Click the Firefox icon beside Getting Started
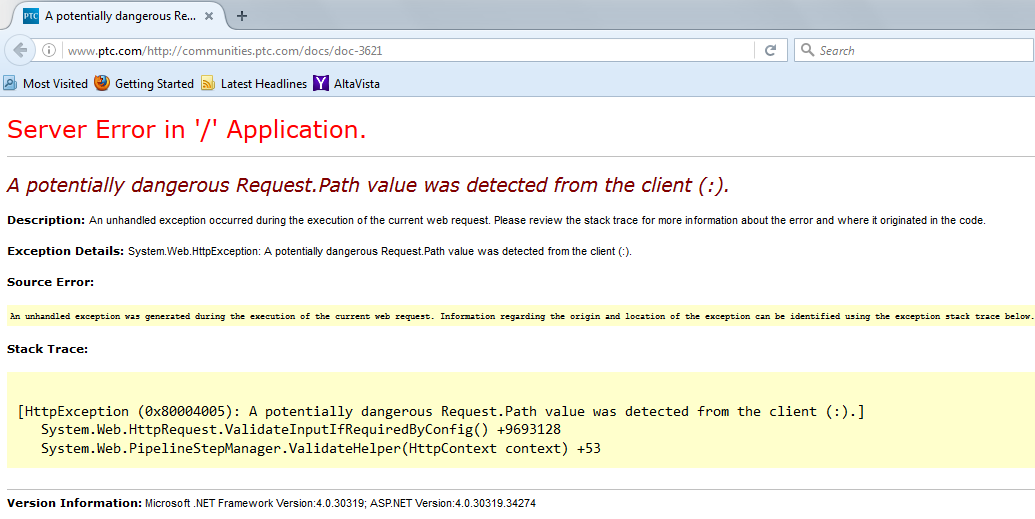The width and height of the screenshot is (1035, 519). coord(102,84)
